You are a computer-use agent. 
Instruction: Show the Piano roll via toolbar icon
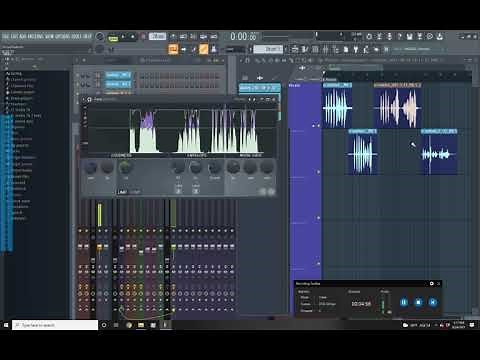(x=305, y=49)
